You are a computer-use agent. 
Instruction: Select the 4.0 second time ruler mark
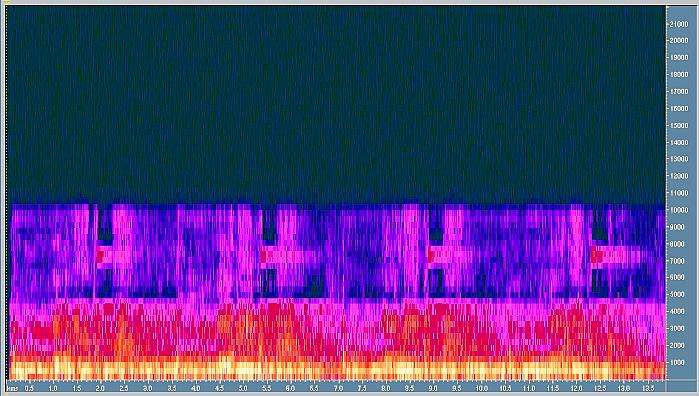pyautogui.click(x=195, y=388)
